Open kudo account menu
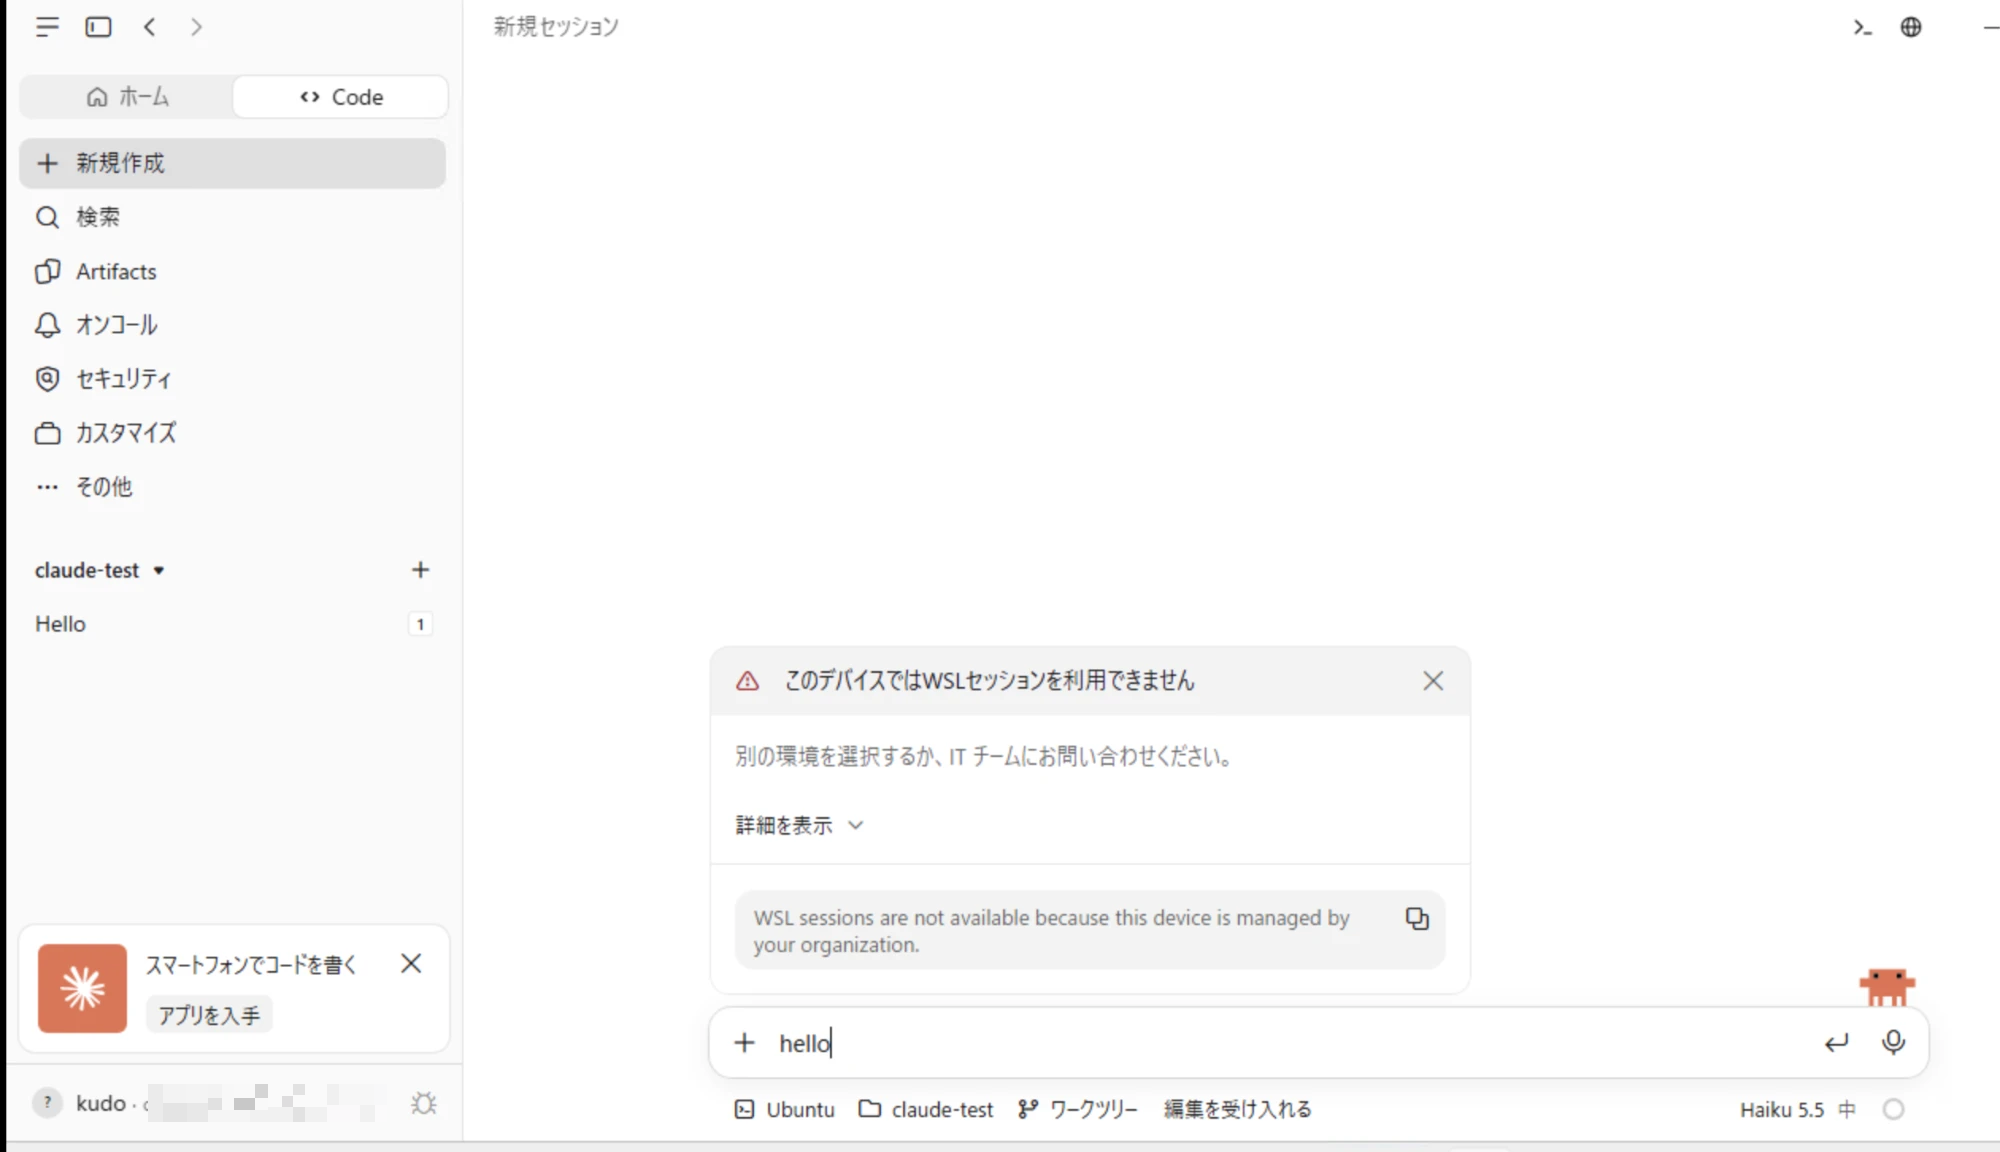Screen dimensions: 2000x1152 point(205,1103)
